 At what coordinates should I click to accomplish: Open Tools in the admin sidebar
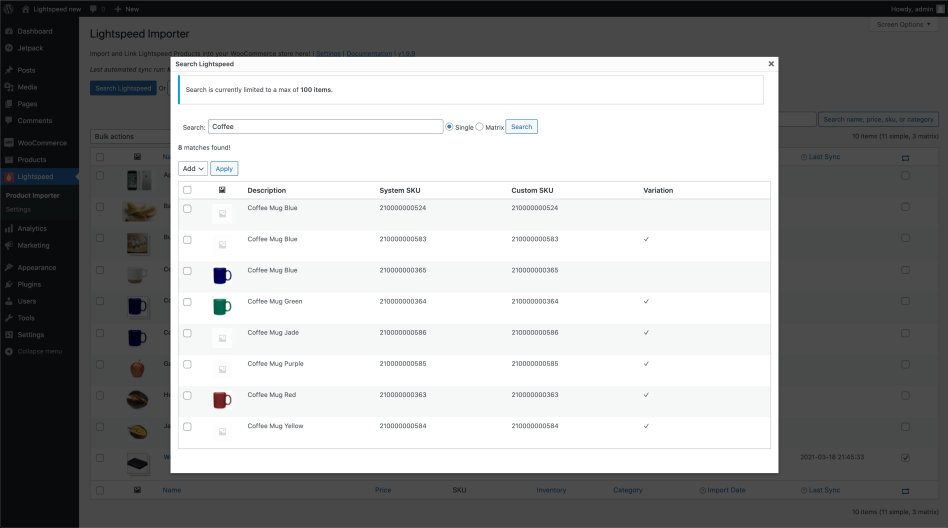[x=26, y=318]
